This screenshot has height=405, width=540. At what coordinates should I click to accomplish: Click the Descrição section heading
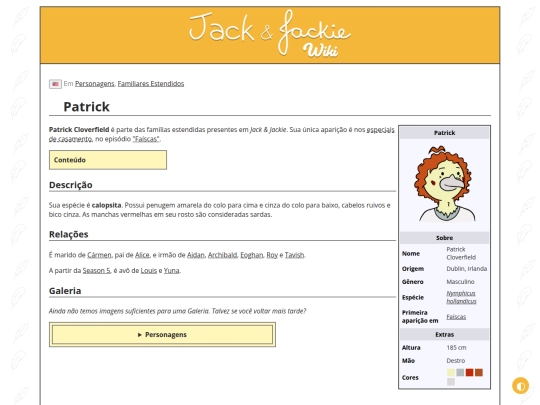click(71, 185)
